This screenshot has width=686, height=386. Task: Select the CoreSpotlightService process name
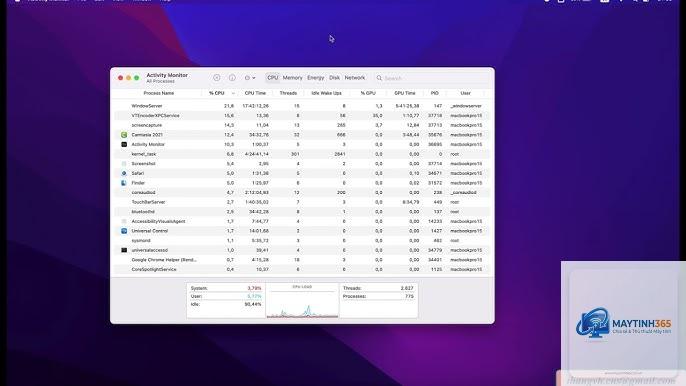[x=154, y=270]
